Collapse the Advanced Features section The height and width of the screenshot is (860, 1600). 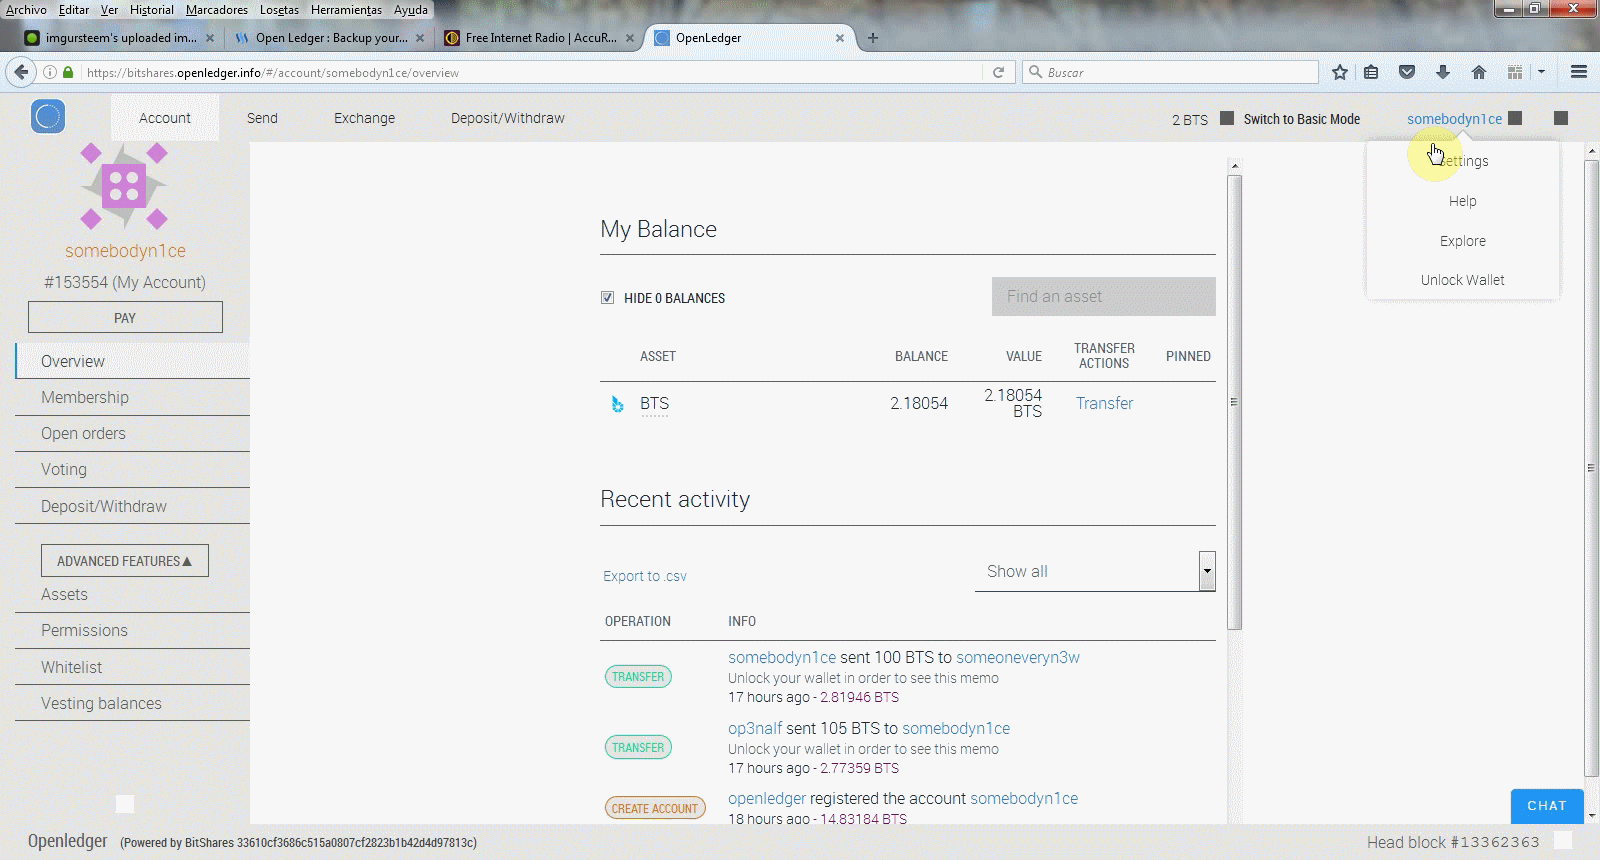coord(124,561)
